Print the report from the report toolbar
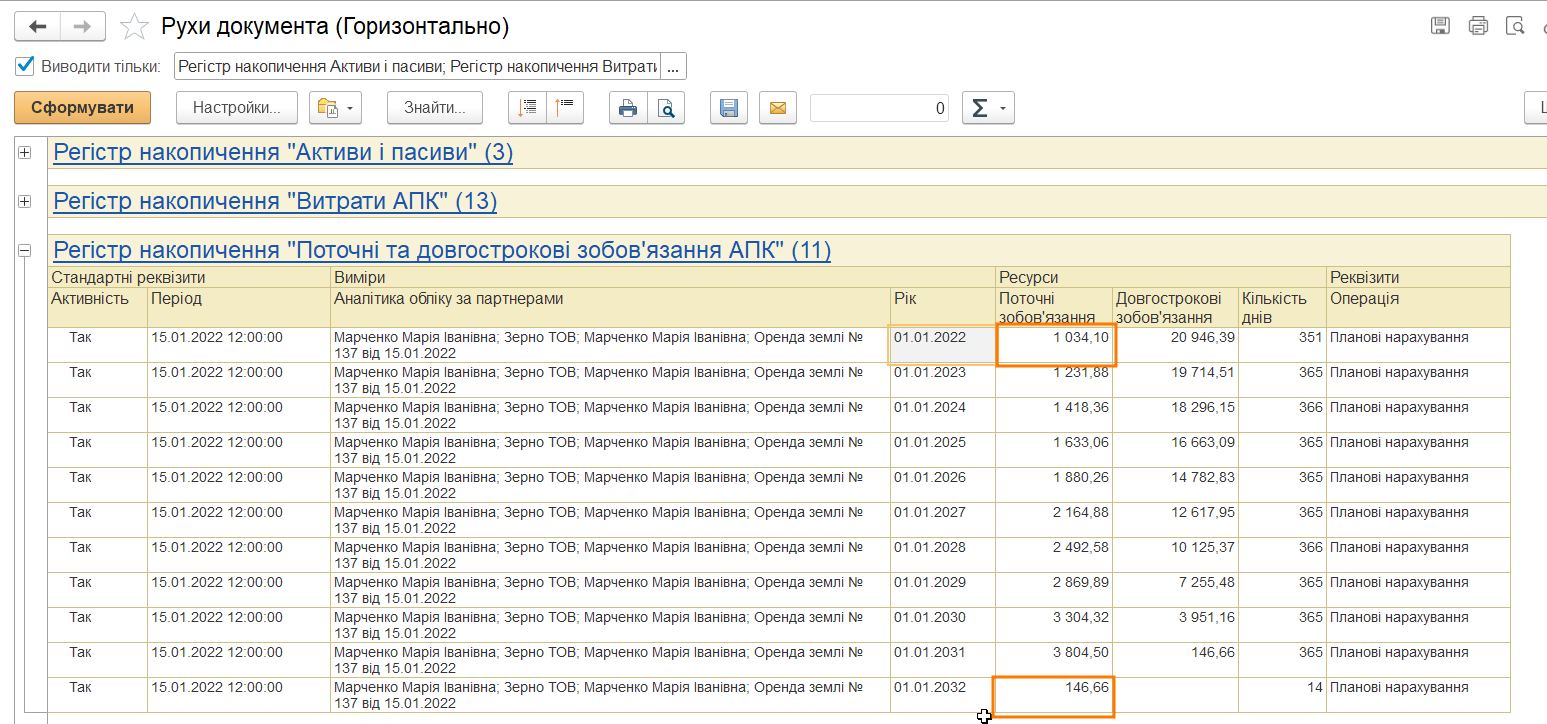 (x=628, y=108)
